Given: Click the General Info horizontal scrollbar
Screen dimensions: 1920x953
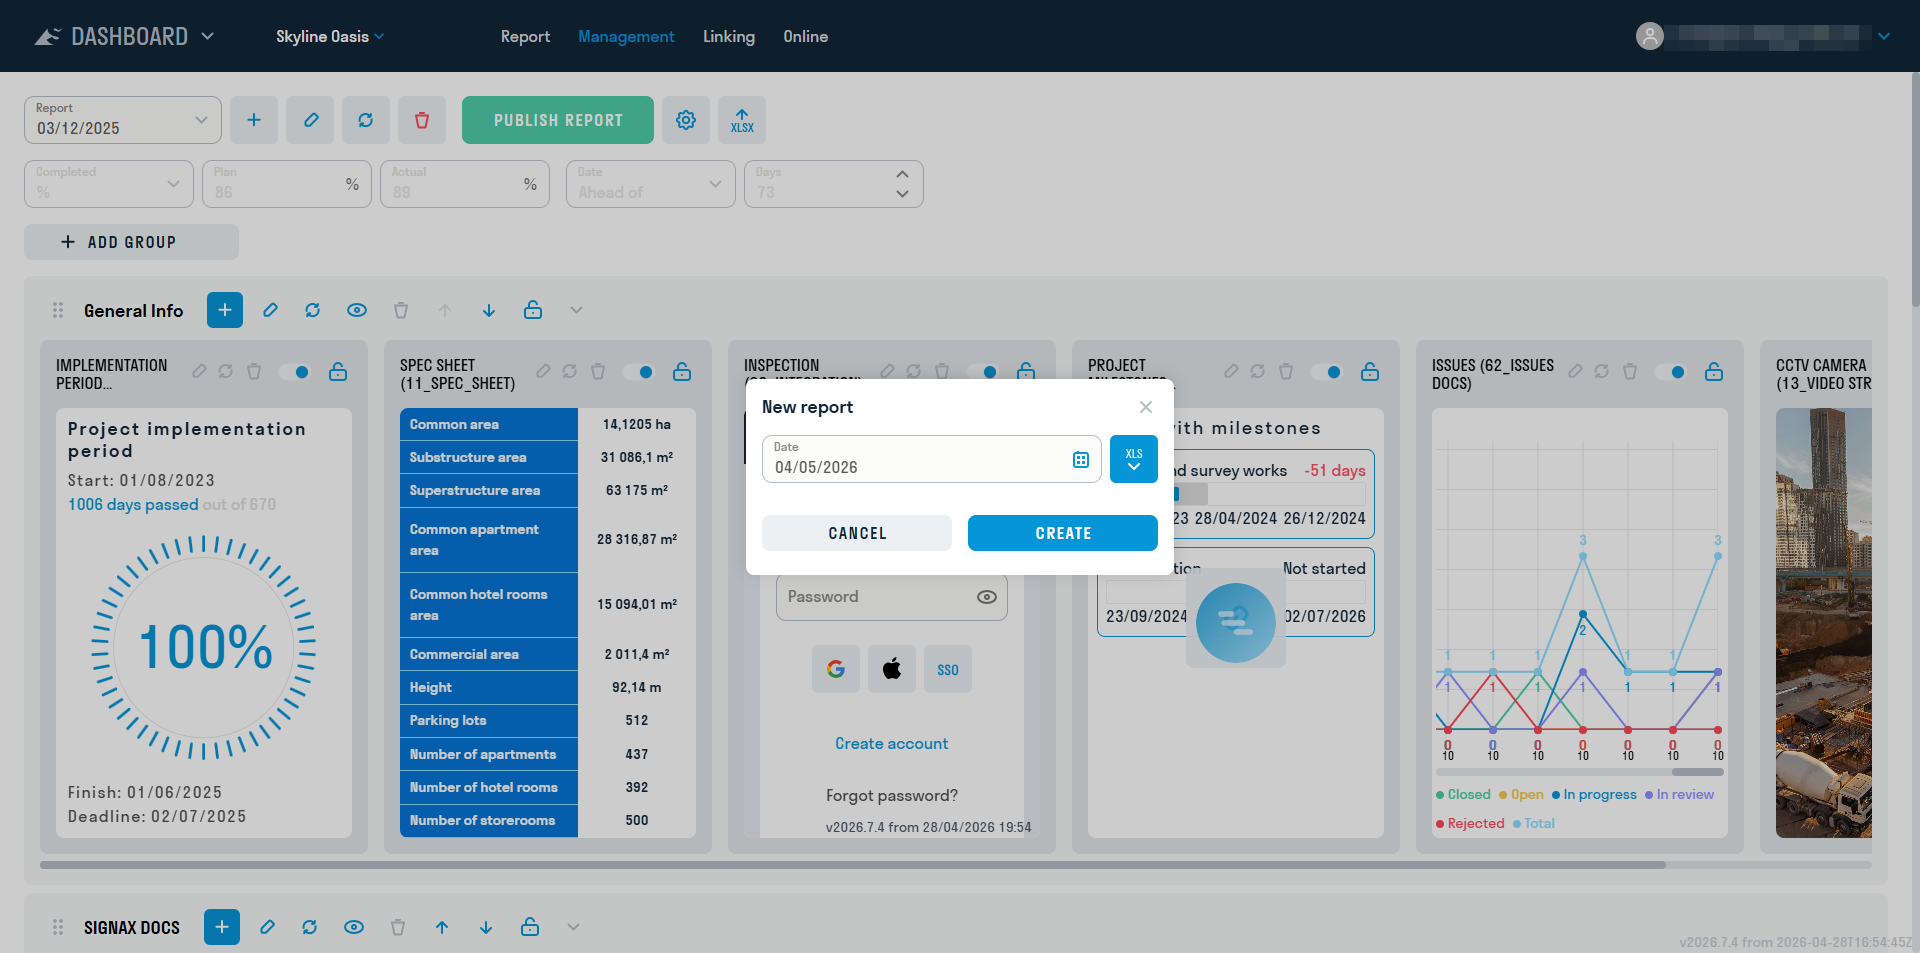Looking at the screenshot, I should tap(853, 865).
